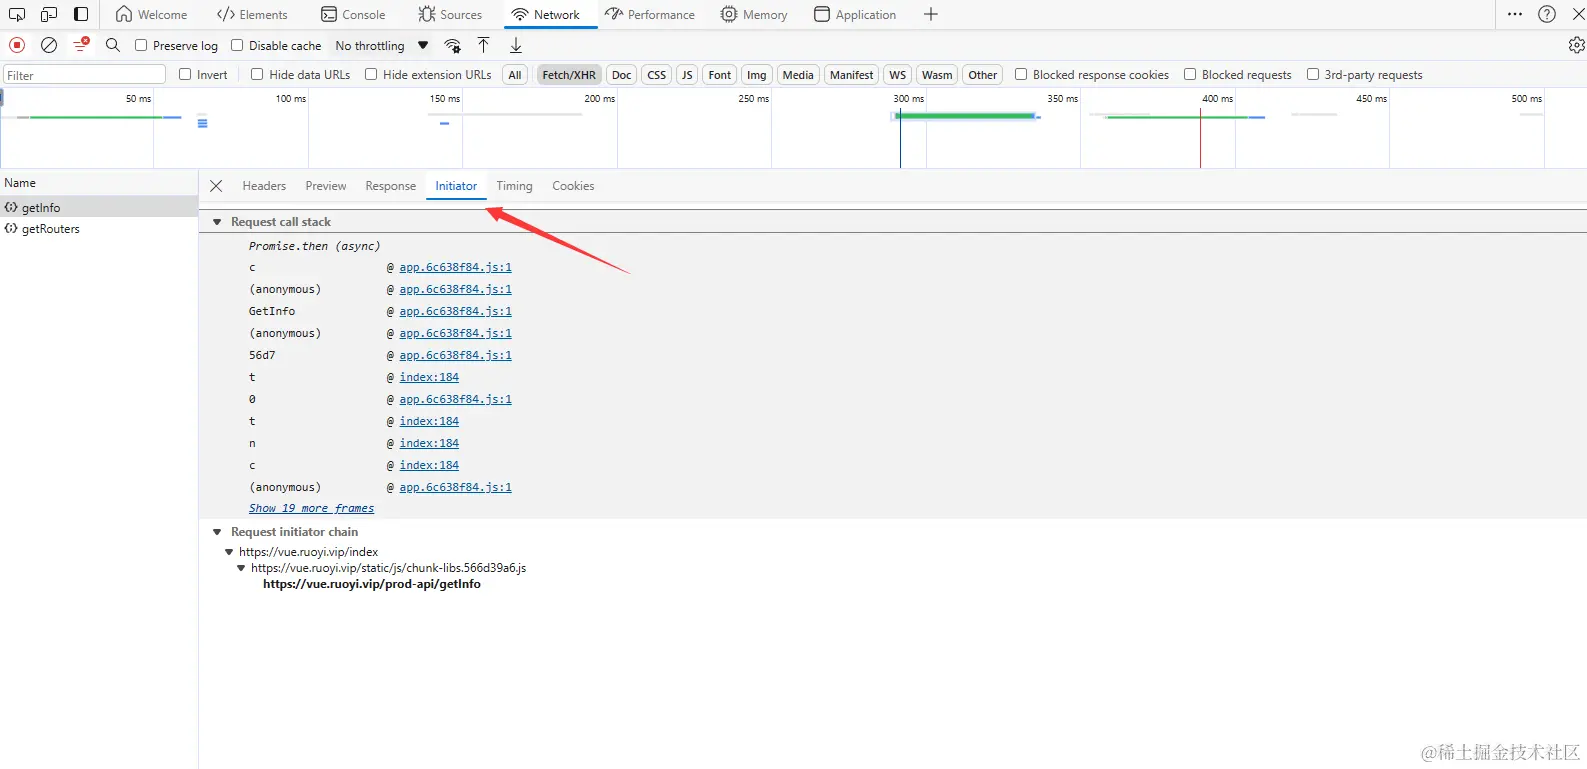Switch to the Console tab

(x=353, y=14)
